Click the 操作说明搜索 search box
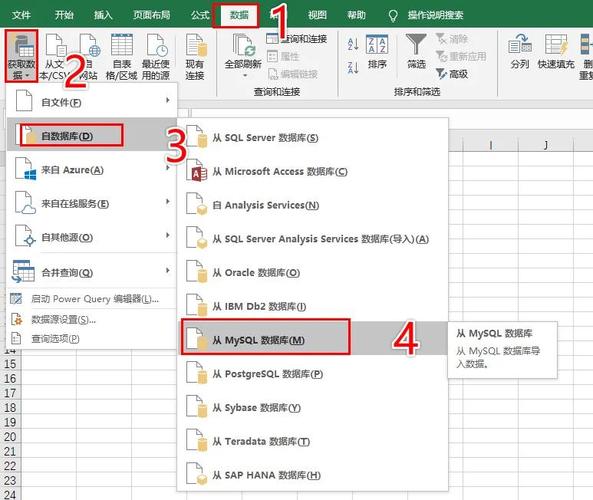Viewport: 593px width, 500px height. 435,15
